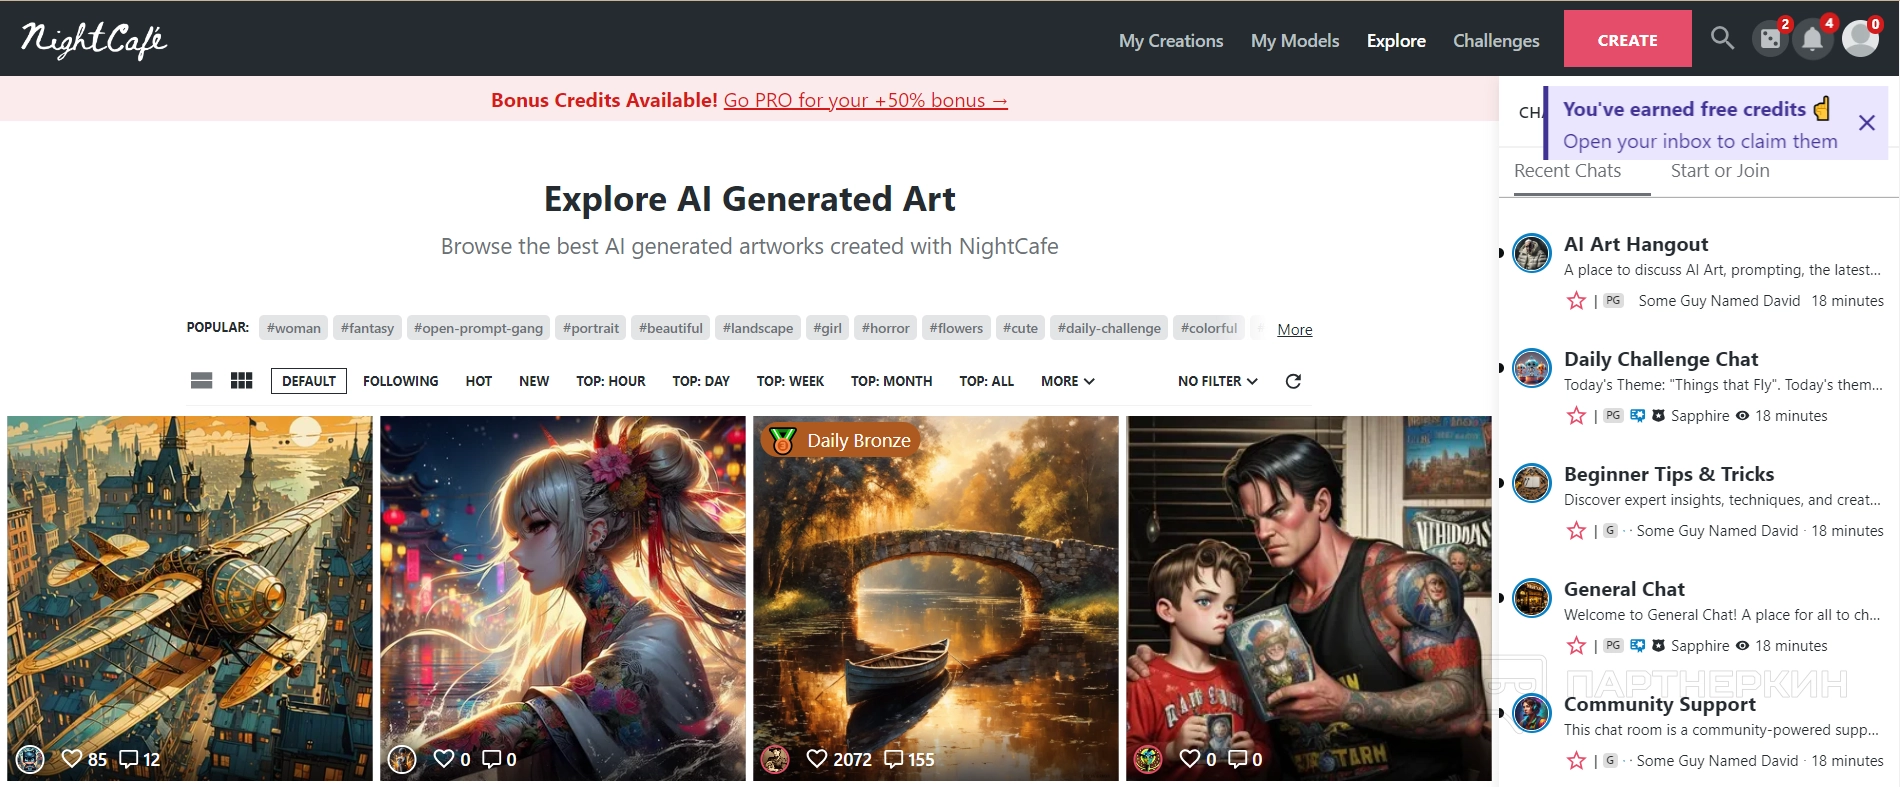
Task: Open the search magnifier icon
Action: 1722,39
